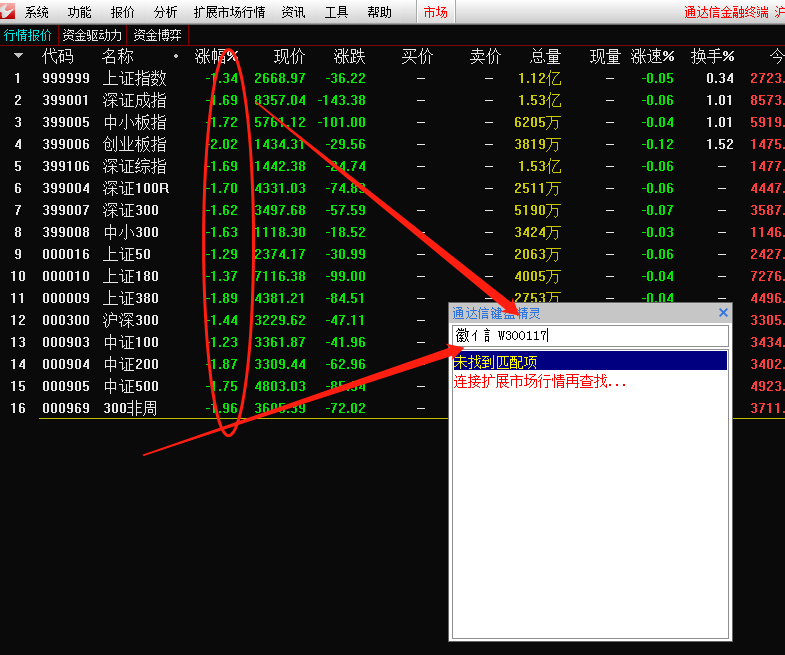Image resolution: width=785 pixels, height=655 pixels.
Task: Select the 上证指数 row
Action: [x=392, y=78]
